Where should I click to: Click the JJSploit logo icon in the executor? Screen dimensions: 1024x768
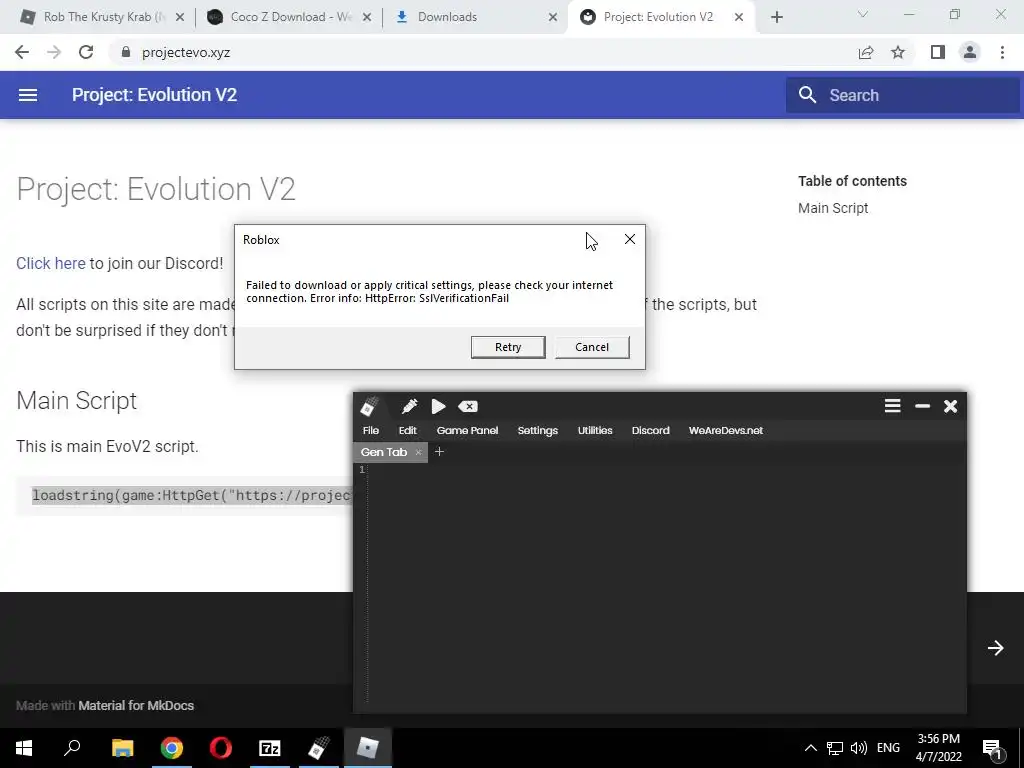coord(369,406)
